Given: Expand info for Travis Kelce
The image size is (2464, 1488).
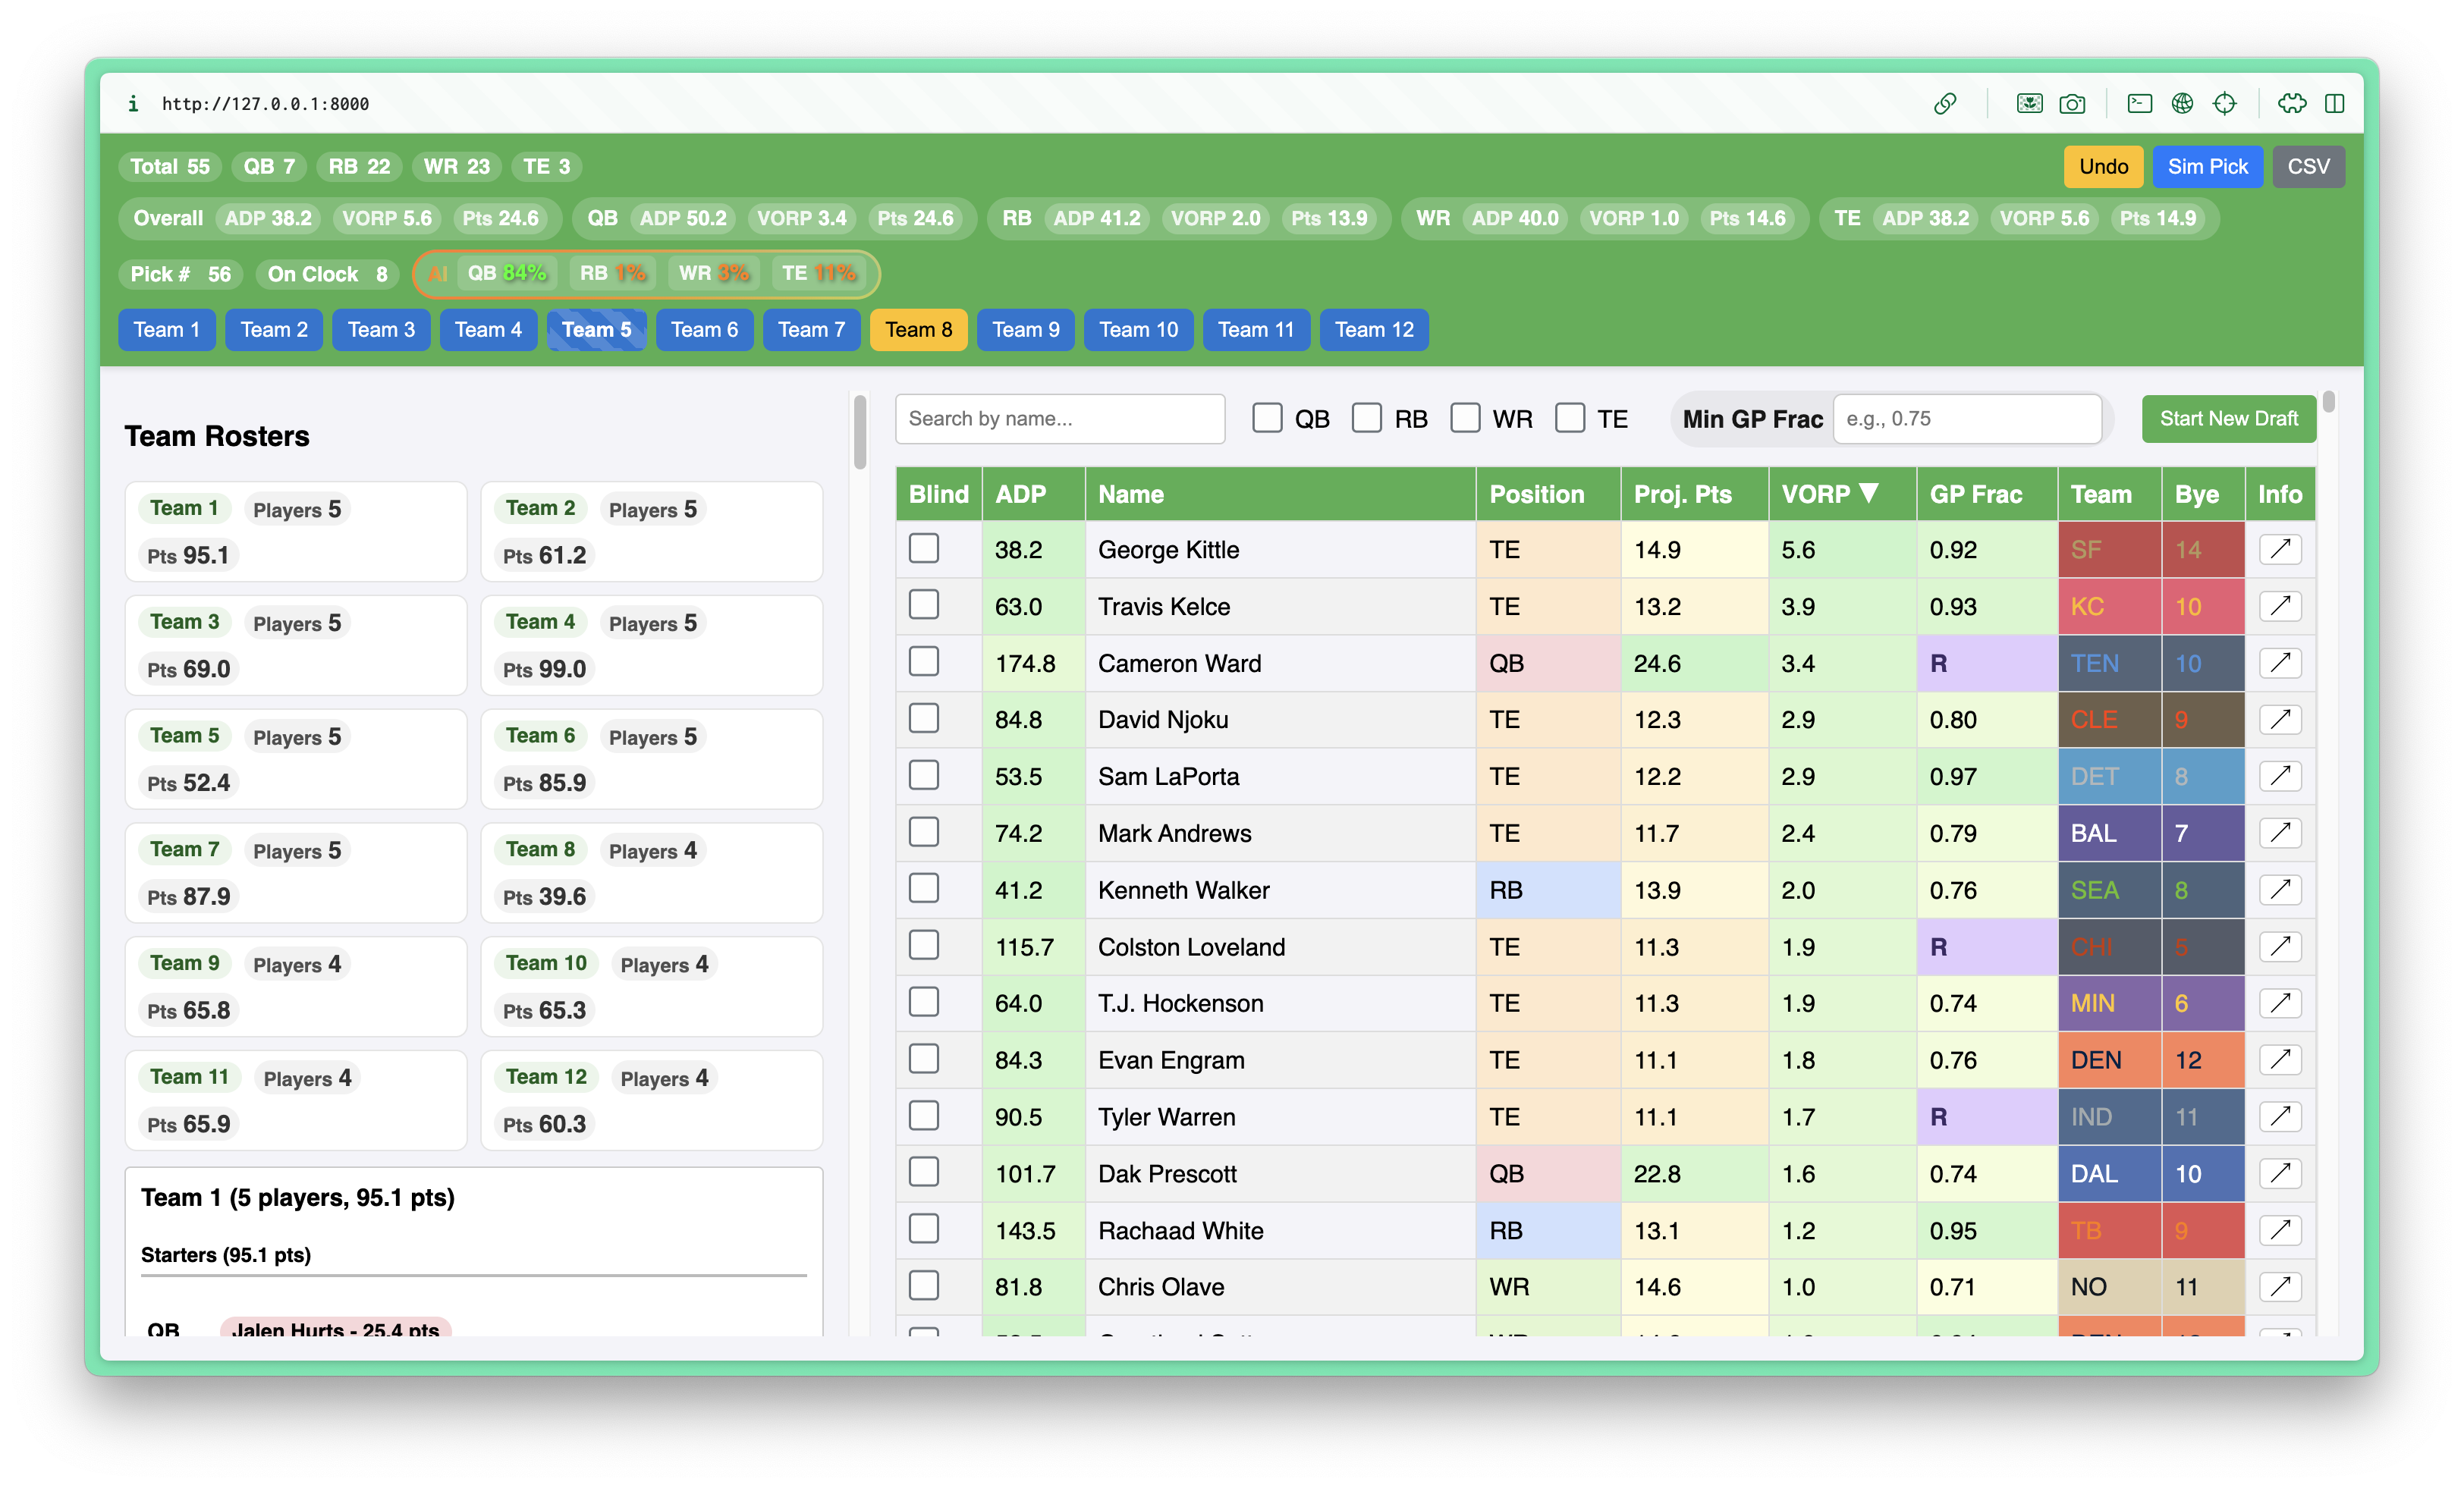Looking at the screenshot, I should pos(2281,606).
